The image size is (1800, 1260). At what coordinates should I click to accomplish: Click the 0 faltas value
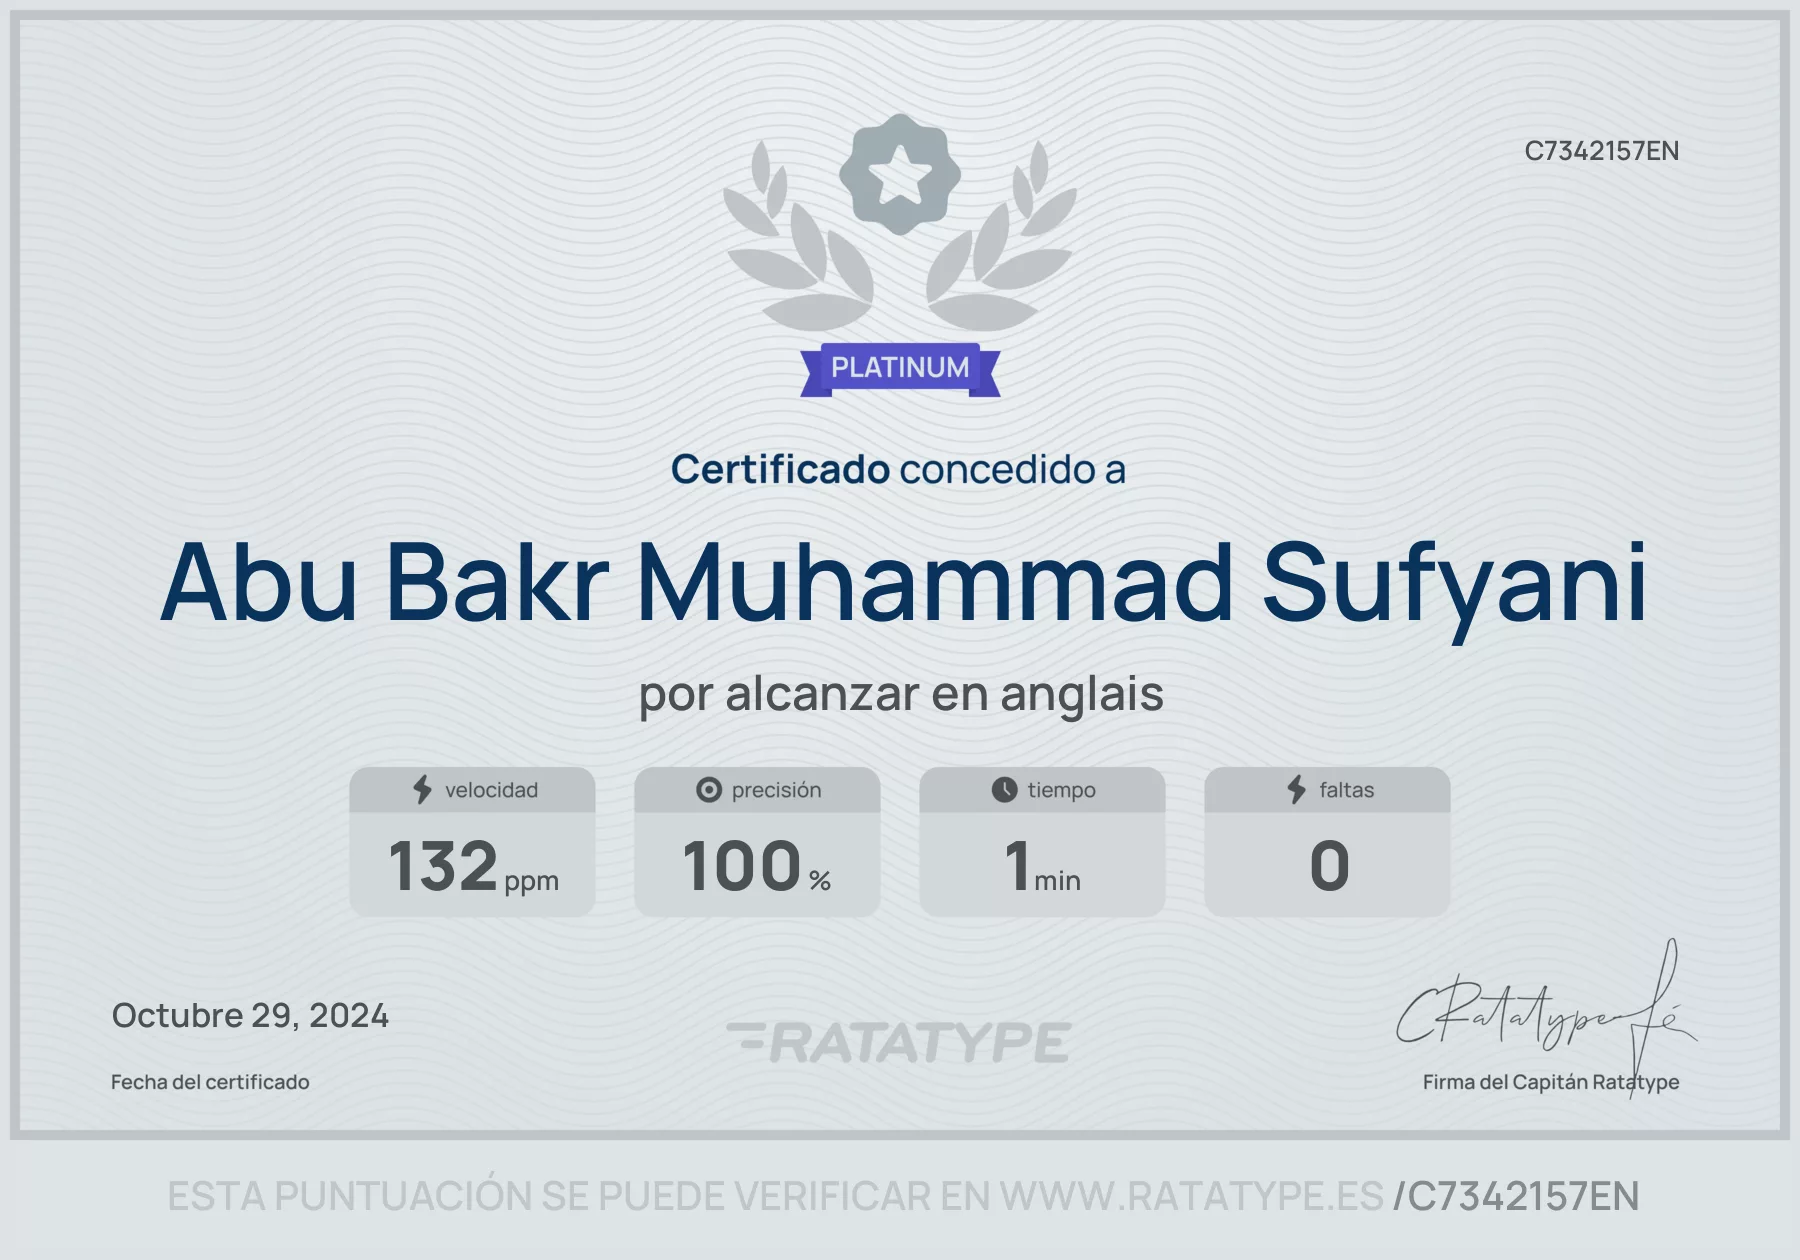(1329, 866)
